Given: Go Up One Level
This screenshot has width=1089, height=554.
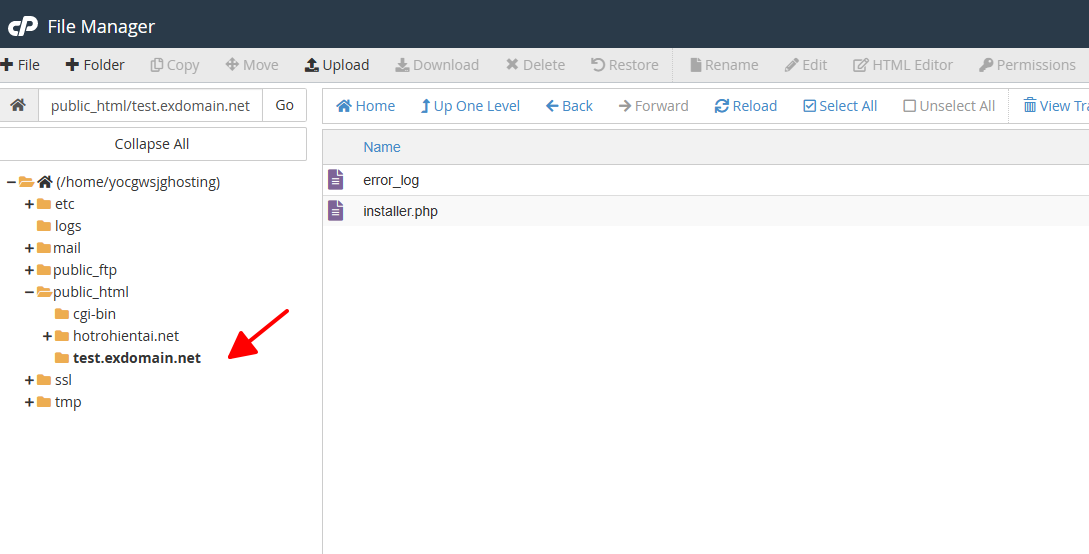Looking at the screenshot, I should (469, 106).
